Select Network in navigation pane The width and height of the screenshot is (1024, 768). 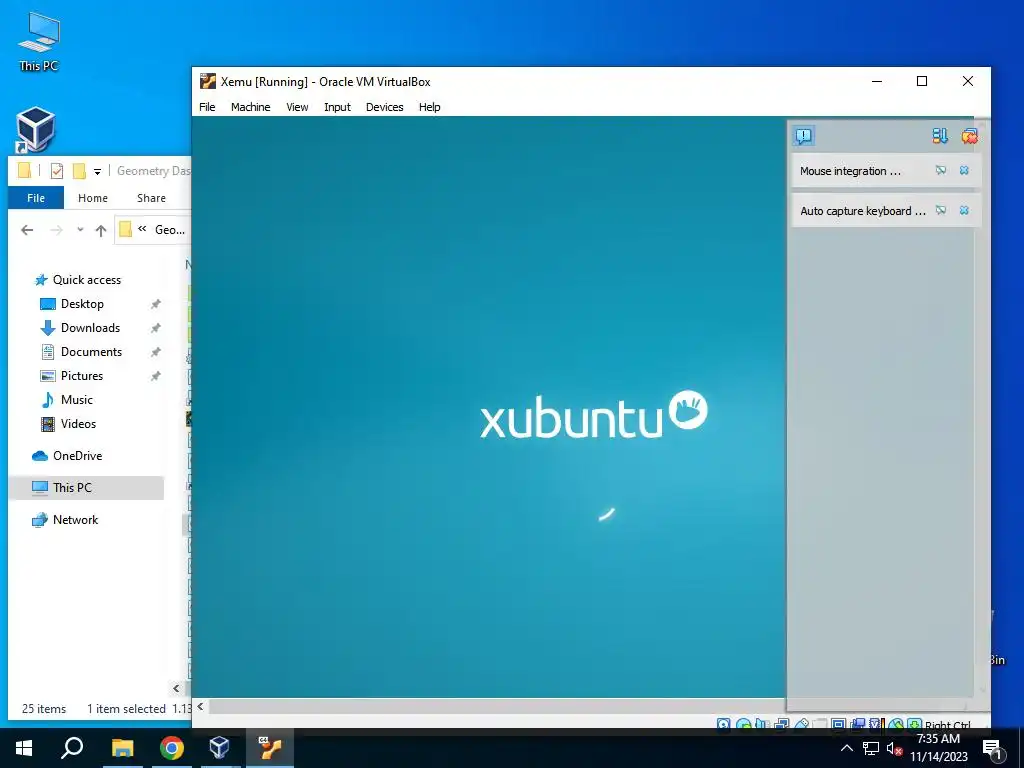[75, 520]
